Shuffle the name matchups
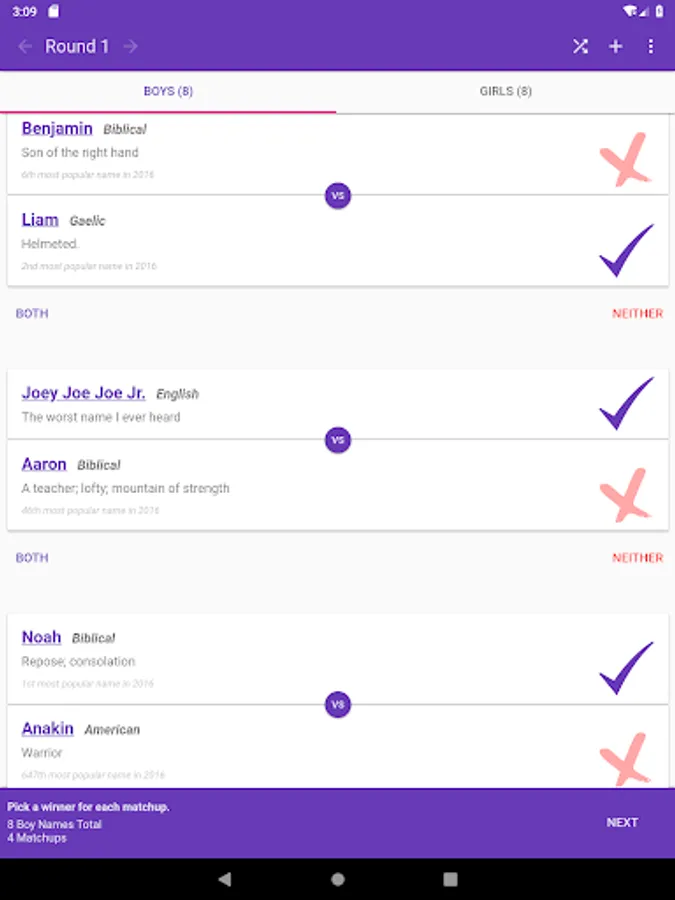The image size is (675, 900). 580,46
